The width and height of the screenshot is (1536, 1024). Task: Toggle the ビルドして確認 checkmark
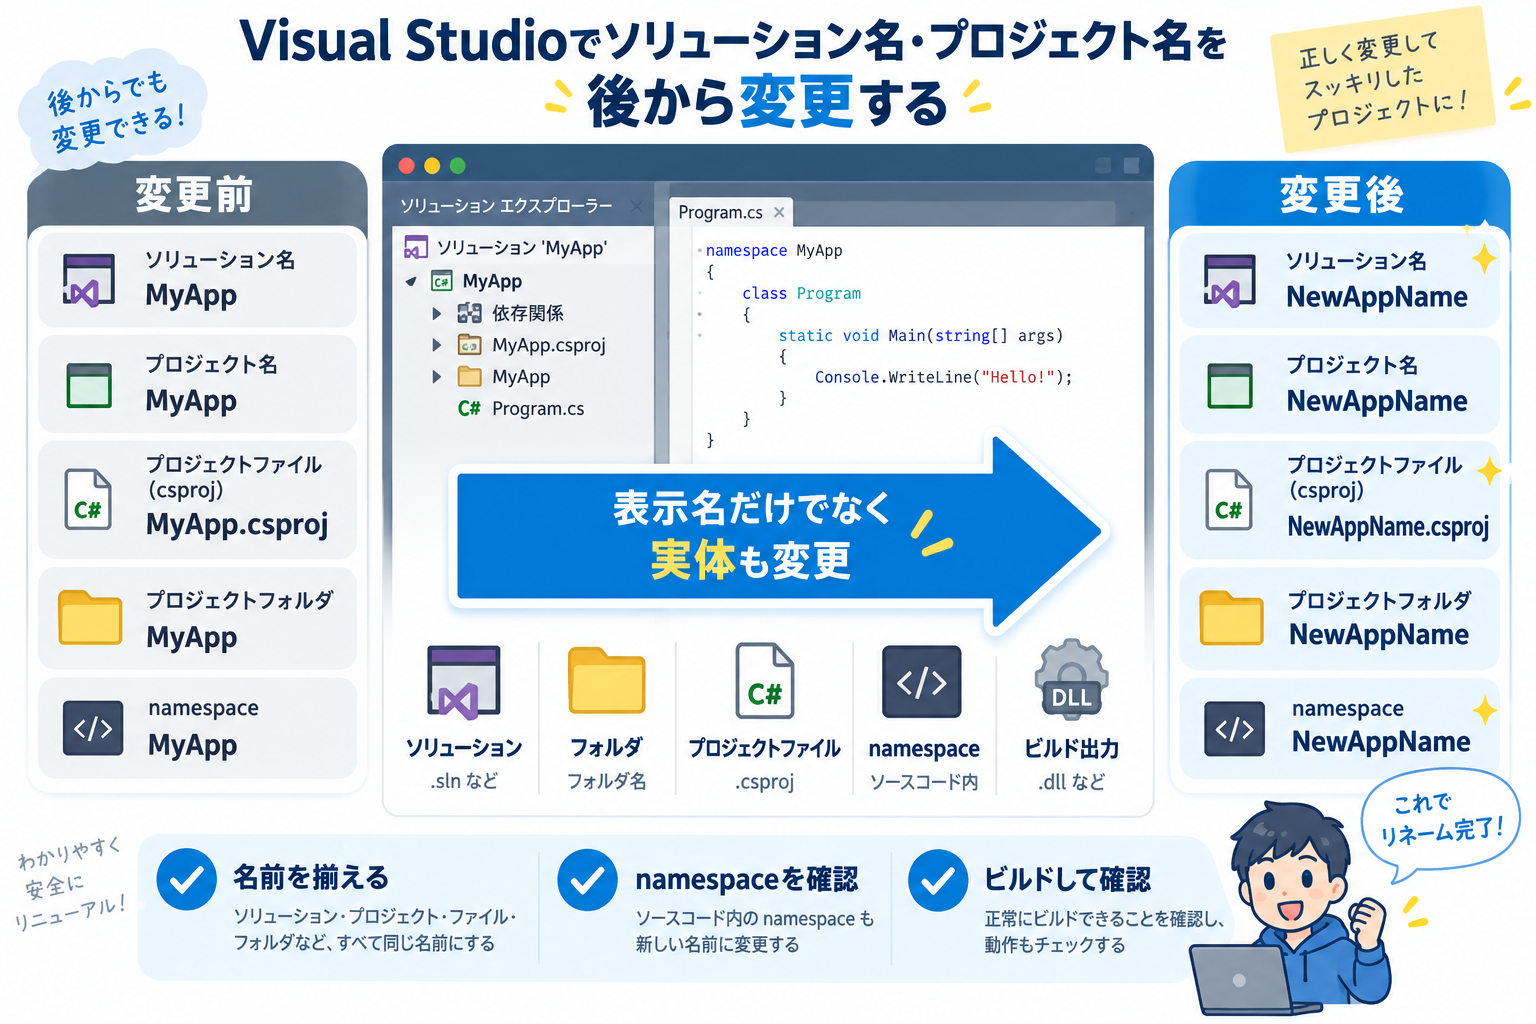click(x=937, y=880)
